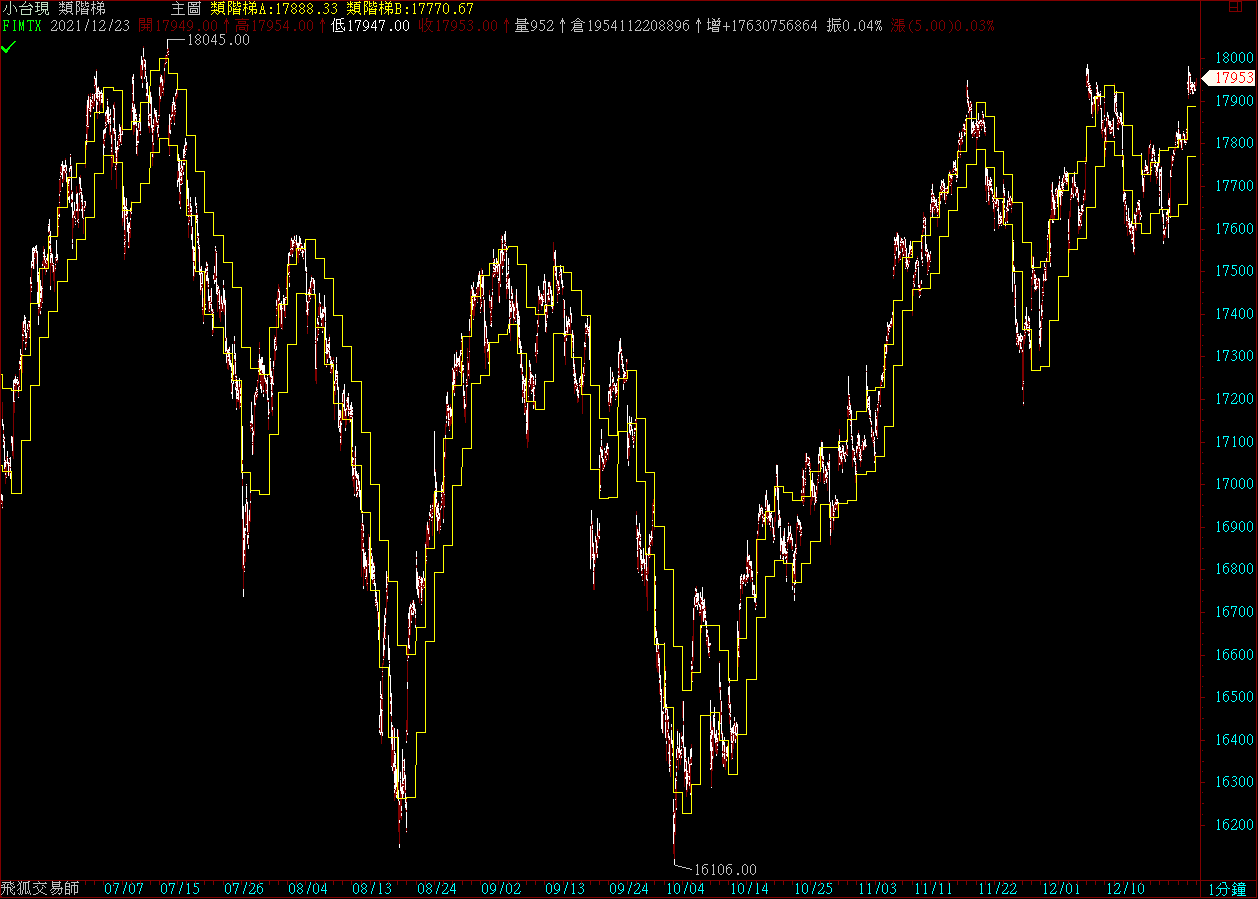Click the 17800 price axis label
The image size is (1258, 899).
(1234, 143)
